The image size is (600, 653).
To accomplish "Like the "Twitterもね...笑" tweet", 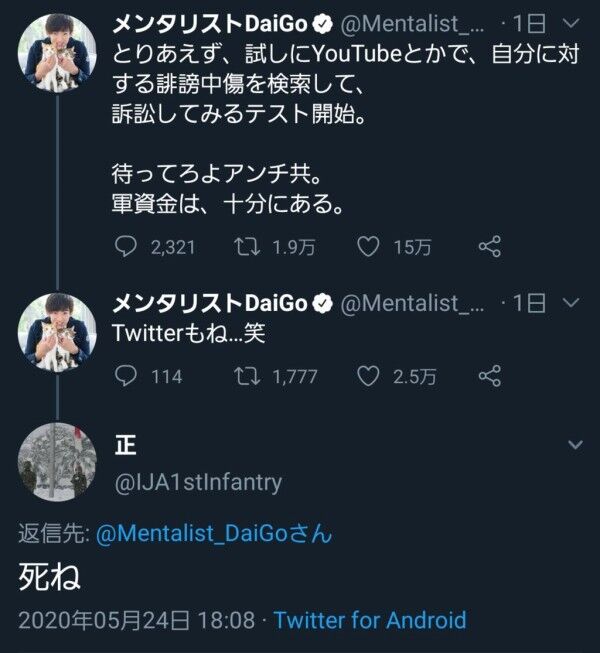I will coord(371,375).
